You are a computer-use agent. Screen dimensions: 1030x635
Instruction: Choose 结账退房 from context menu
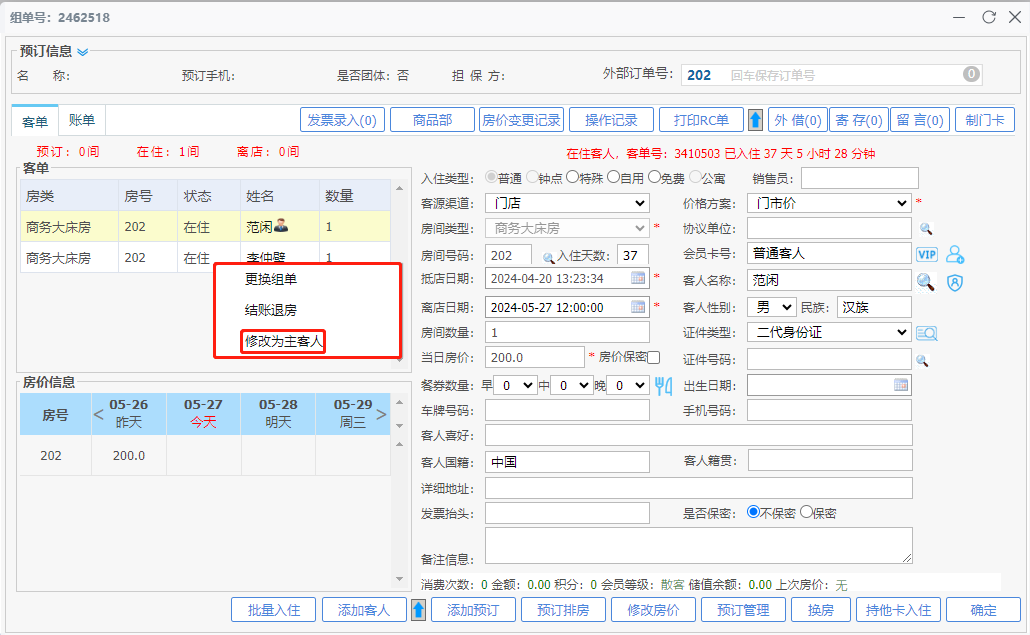pos(271,310)
